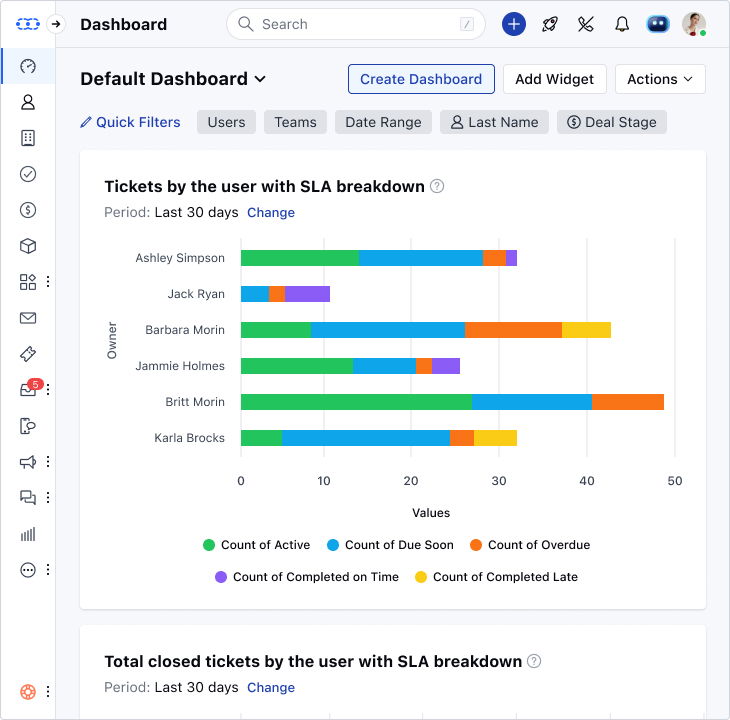Click the rocket icon in top bar
730x720 pixels.
click(550, 24)
